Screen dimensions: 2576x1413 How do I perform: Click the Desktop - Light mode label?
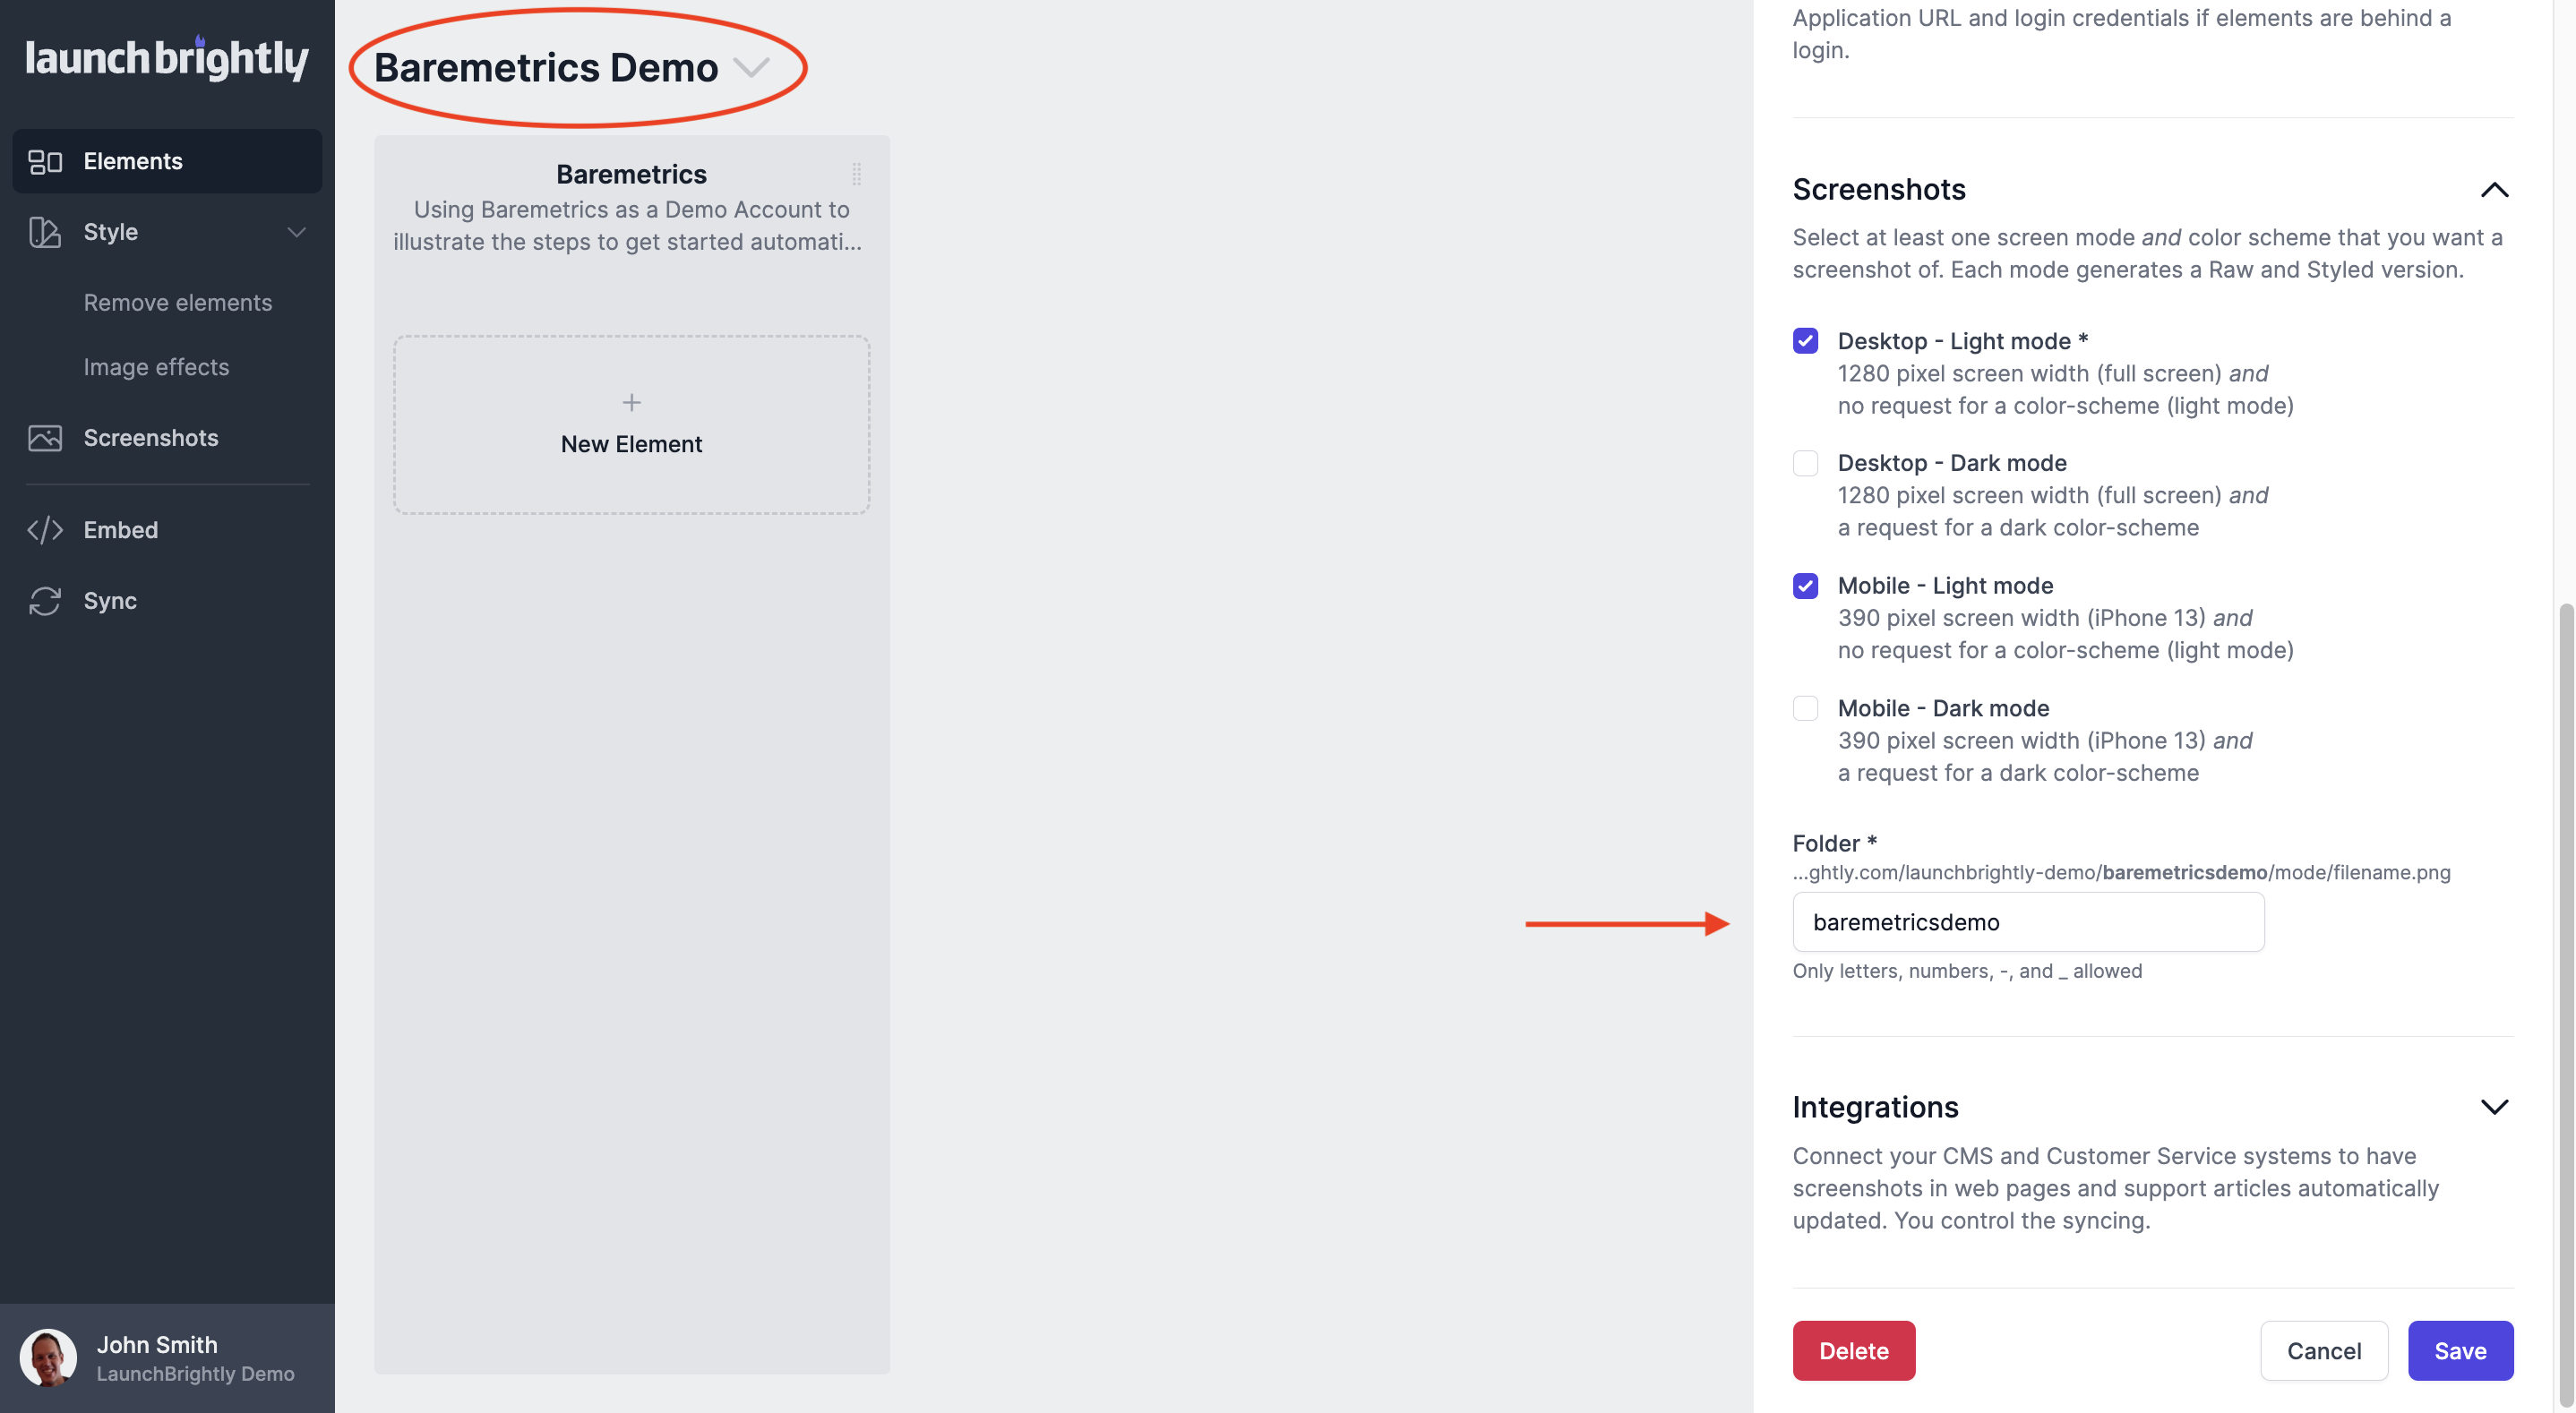pyautogui.click(x=1962, y=341)
